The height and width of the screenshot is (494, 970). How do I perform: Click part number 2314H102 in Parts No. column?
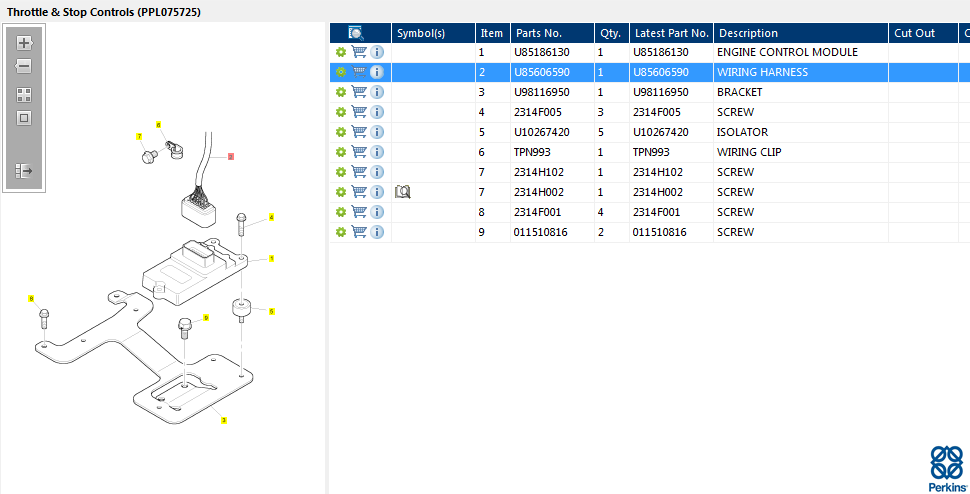pos(538,172)
